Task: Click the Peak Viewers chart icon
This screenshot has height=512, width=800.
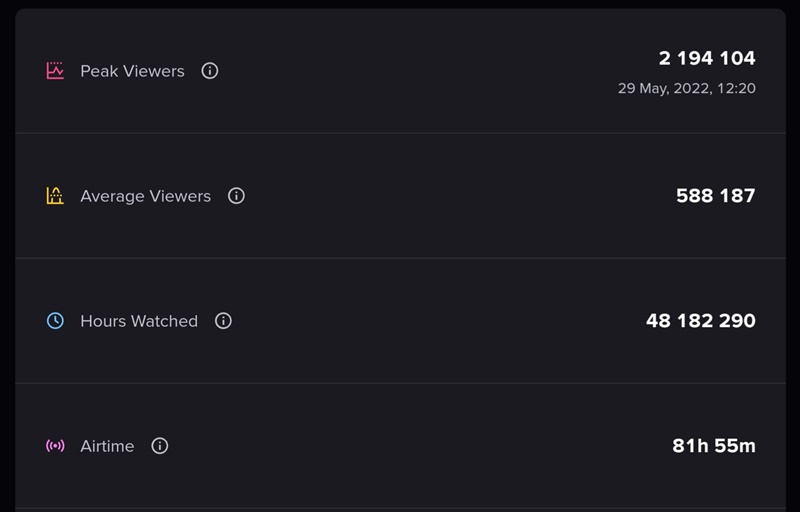Action: (55, 71)
